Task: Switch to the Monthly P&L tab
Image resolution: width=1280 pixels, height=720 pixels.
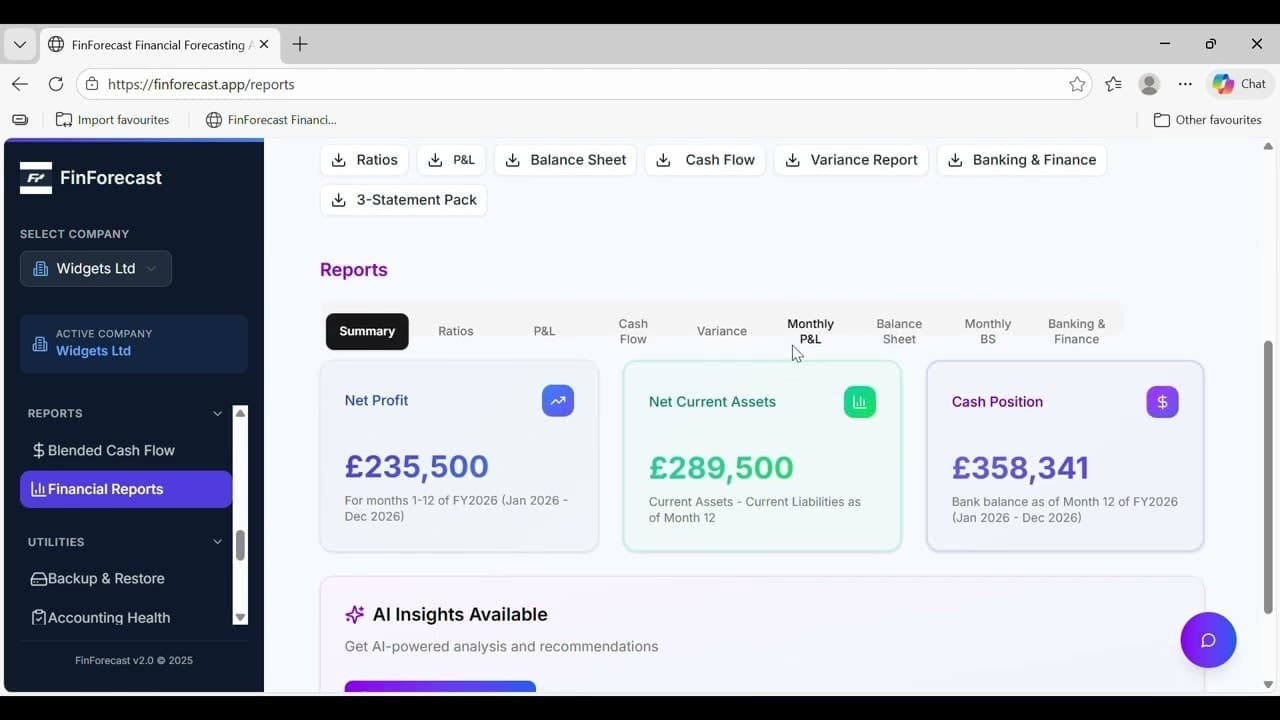Action: coord(810,331)
